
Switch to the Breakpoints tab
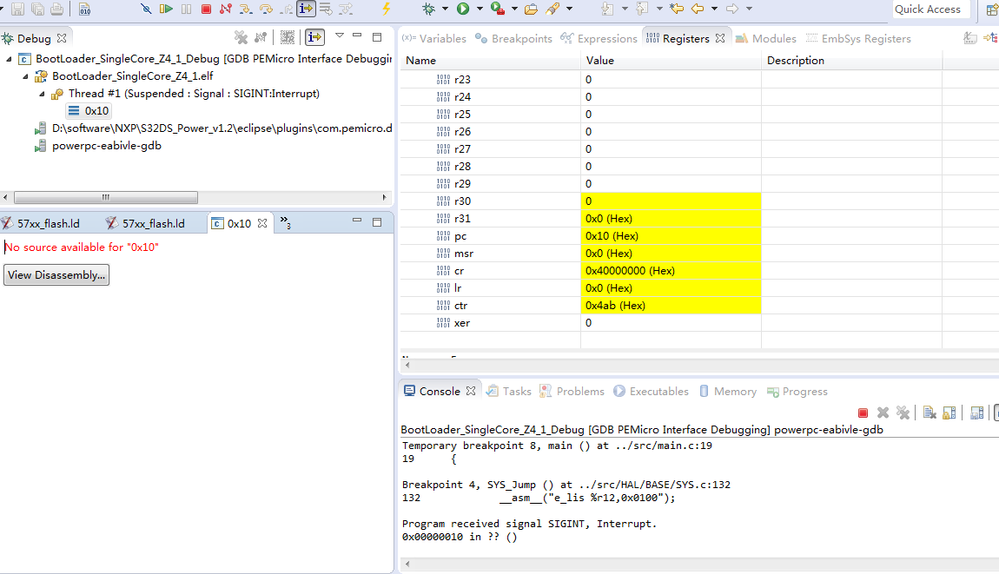point(514,38)
